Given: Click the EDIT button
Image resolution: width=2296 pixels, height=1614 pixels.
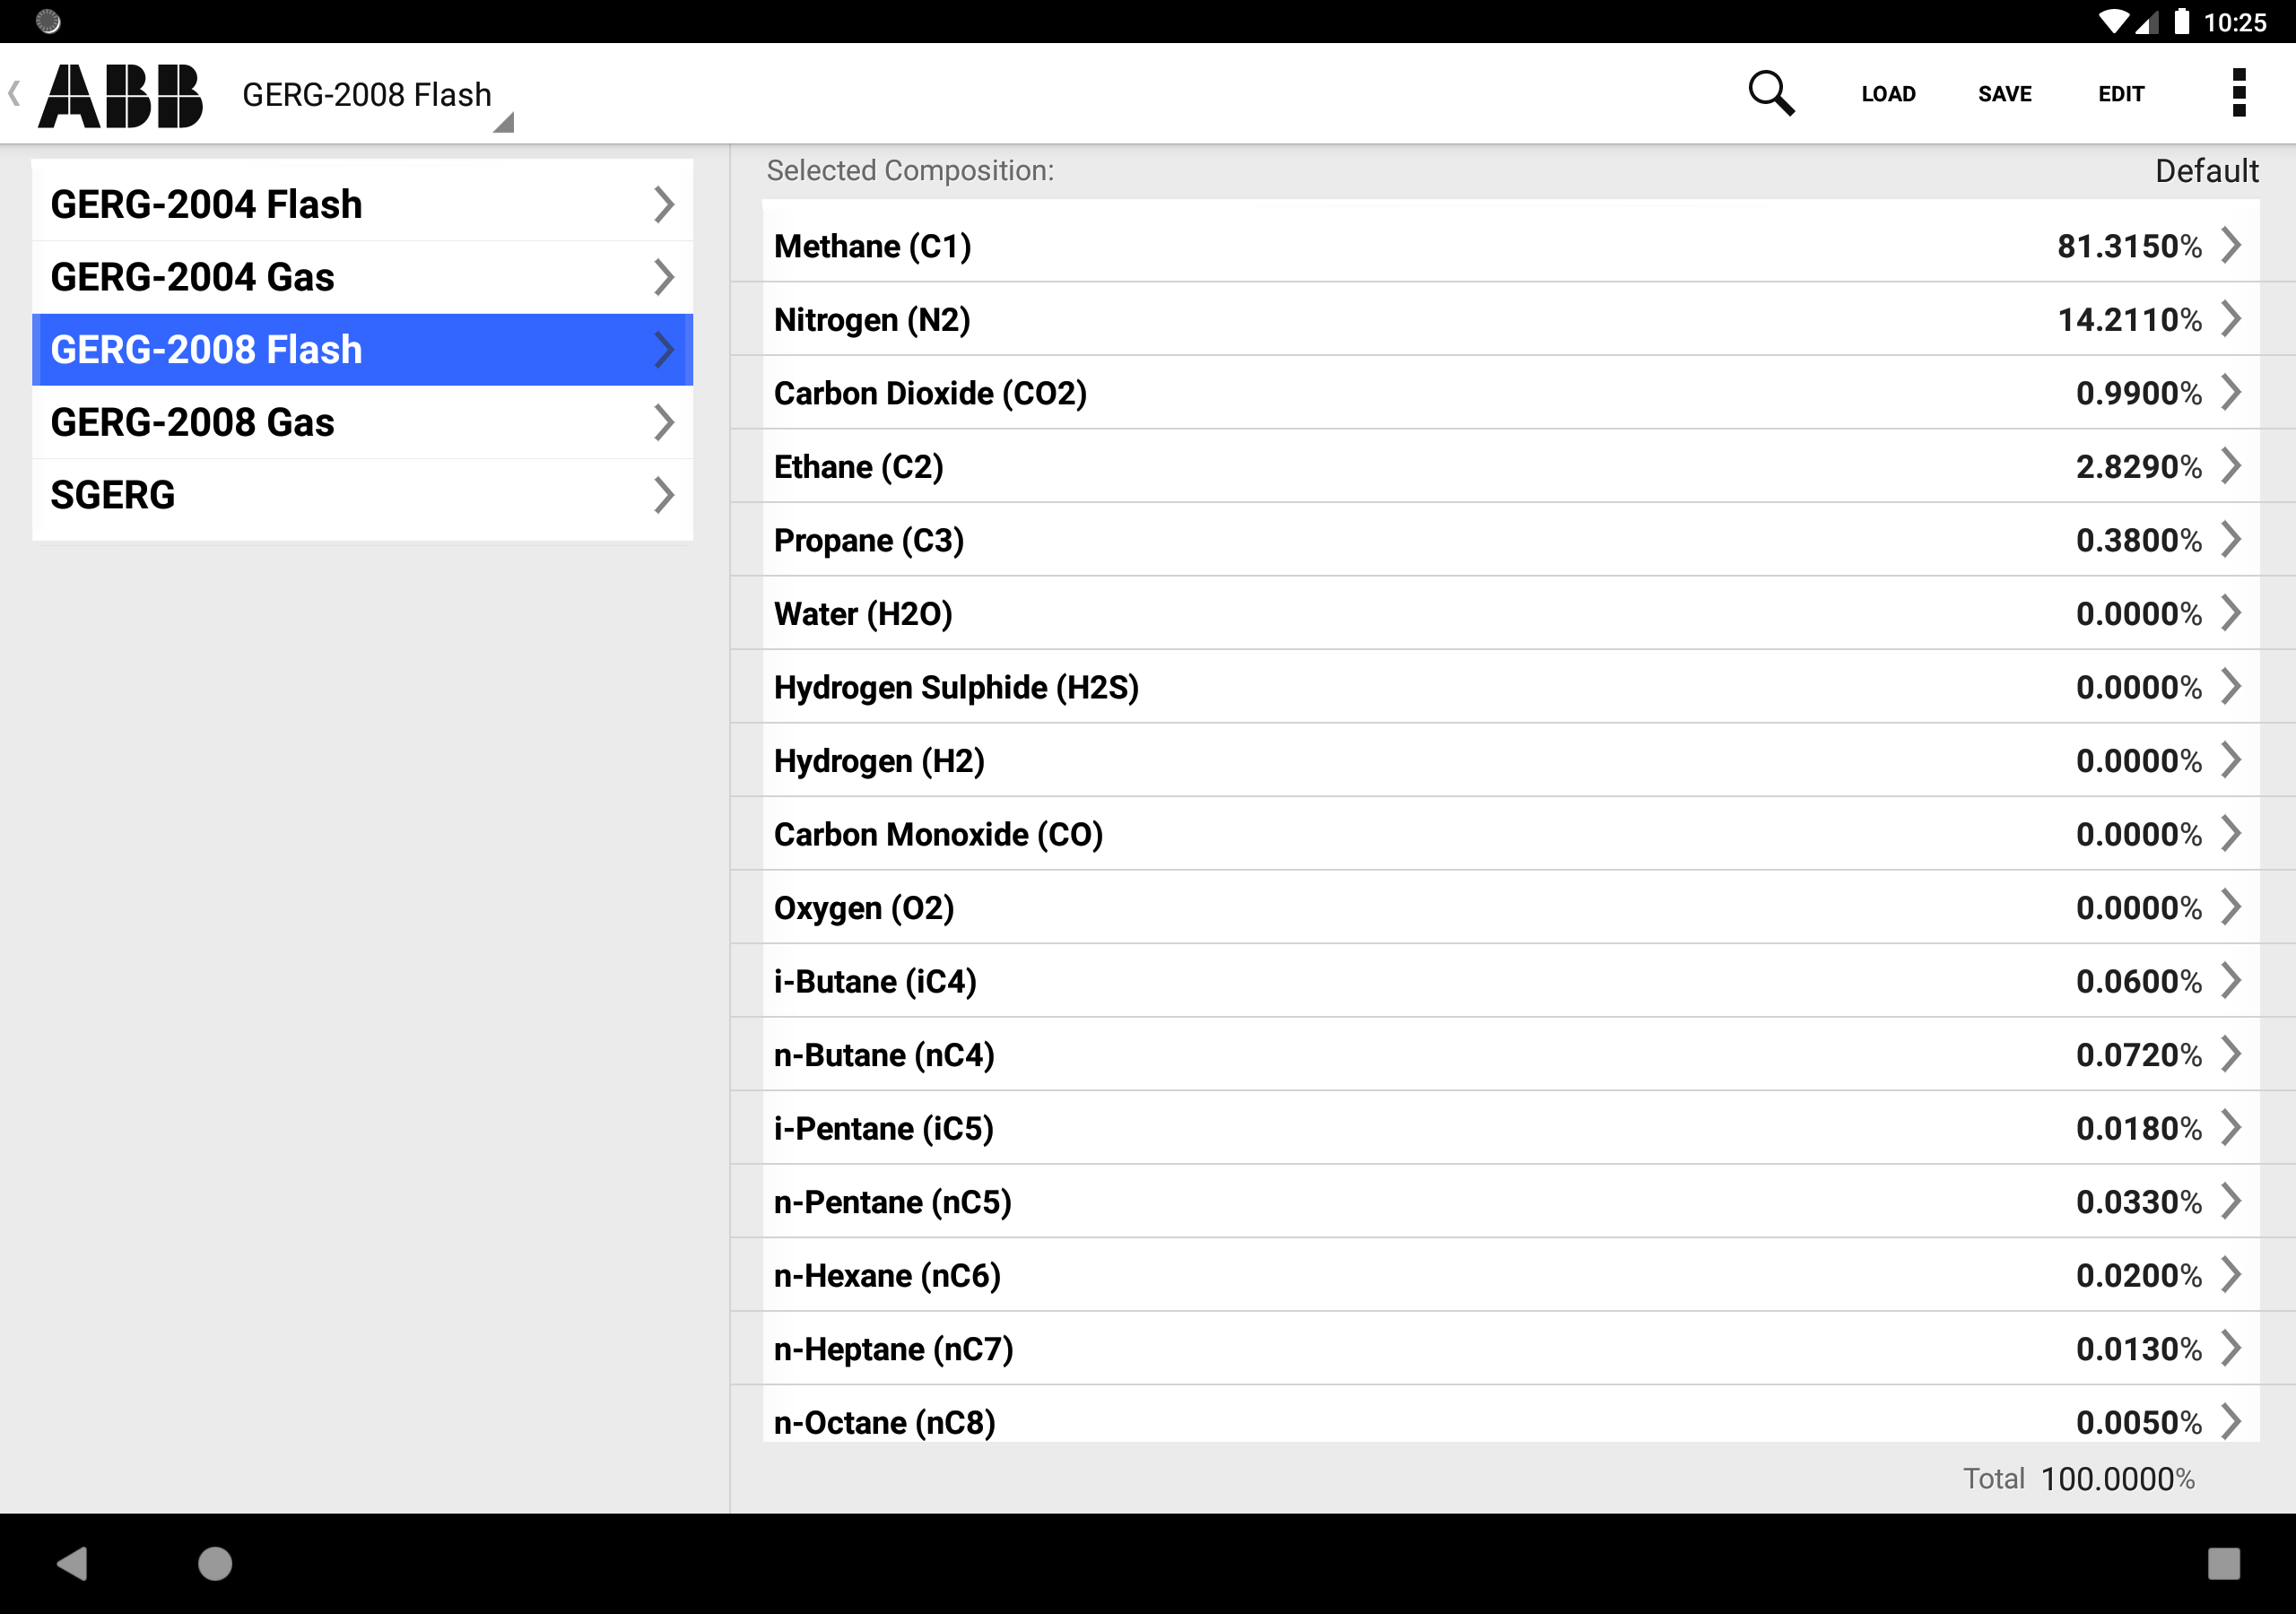Looking at the screenshot, I should point(2120,94).
